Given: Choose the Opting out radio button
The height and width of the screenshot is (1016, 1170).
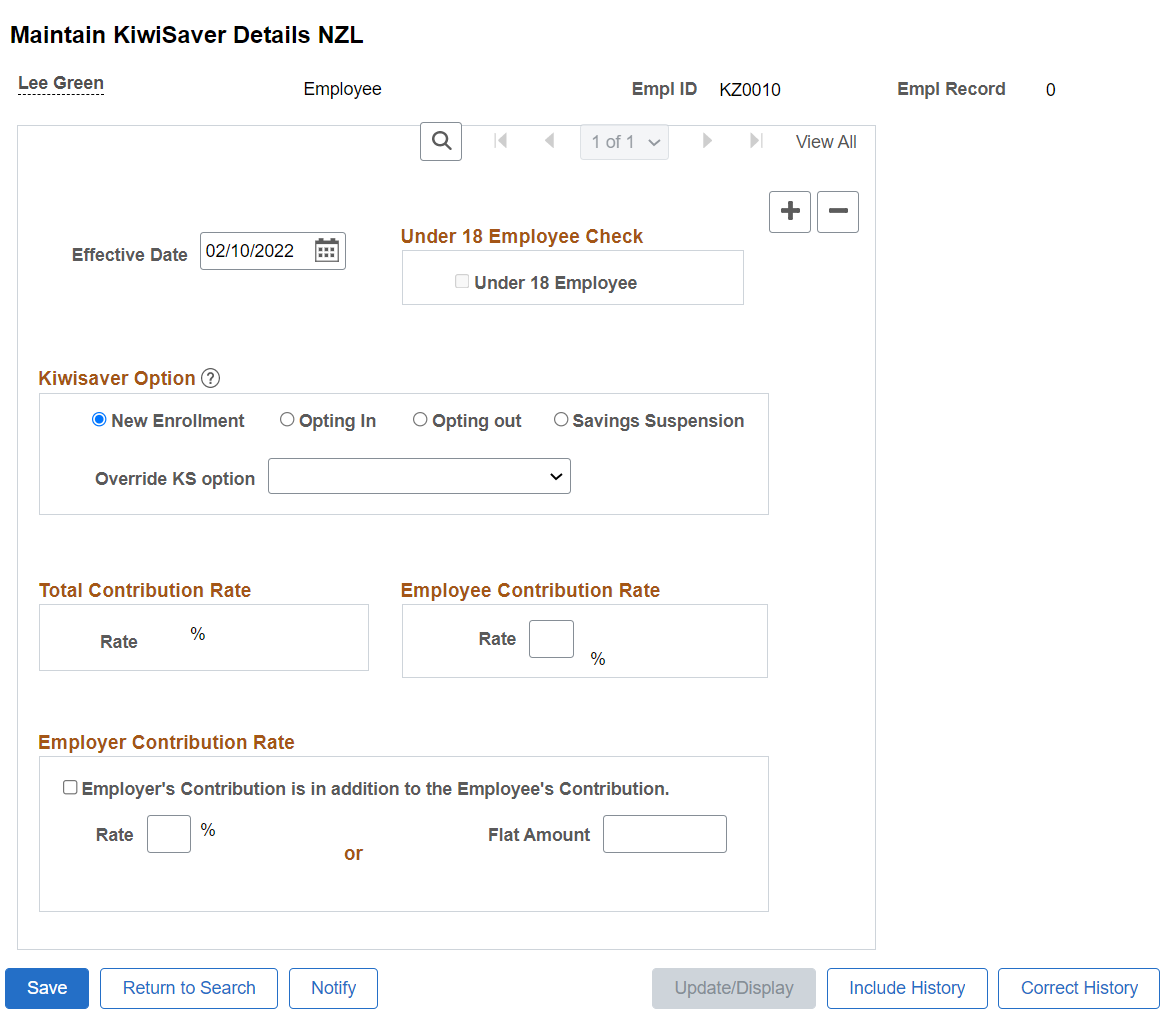Looking at the screenshot, I should [x=420, y=420].
